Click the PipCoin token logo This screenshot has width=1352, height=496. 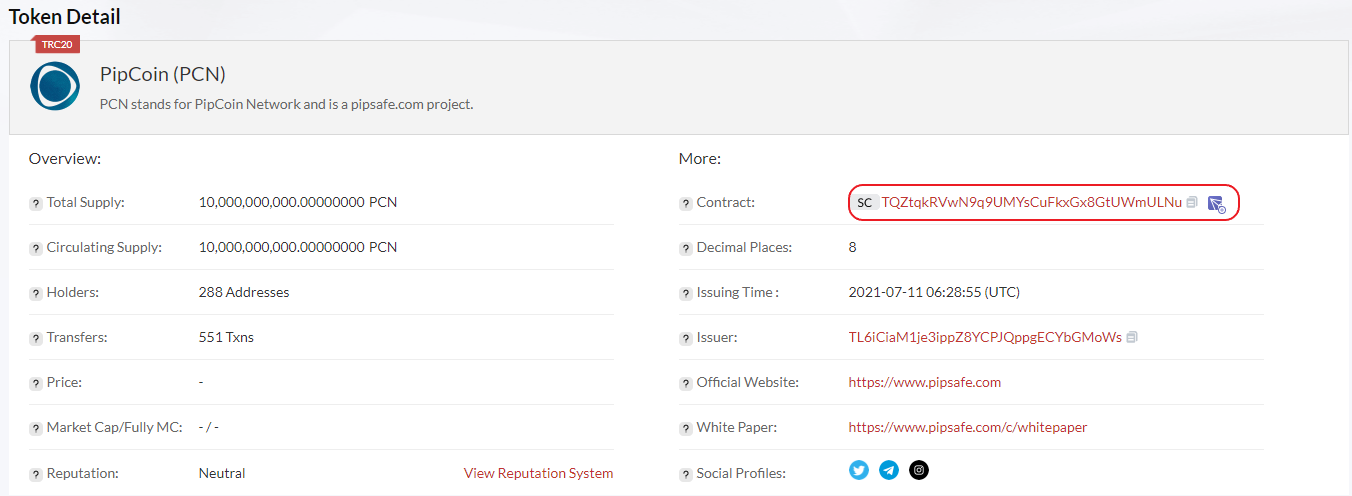[55, 86]
